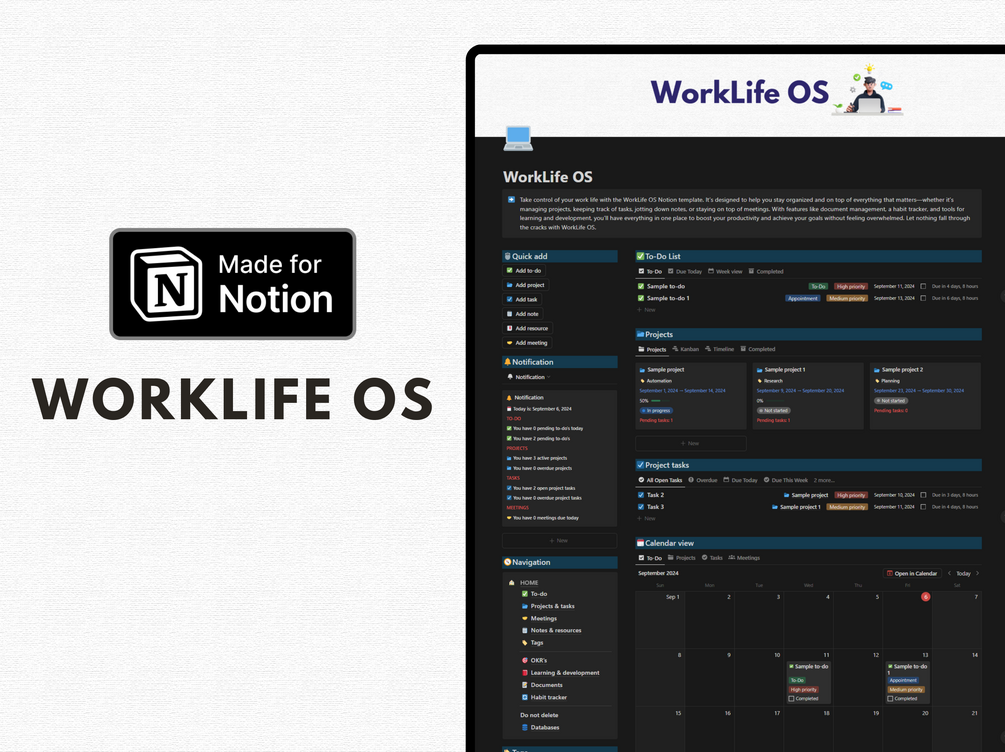Click Open in Calendar button

912,573
